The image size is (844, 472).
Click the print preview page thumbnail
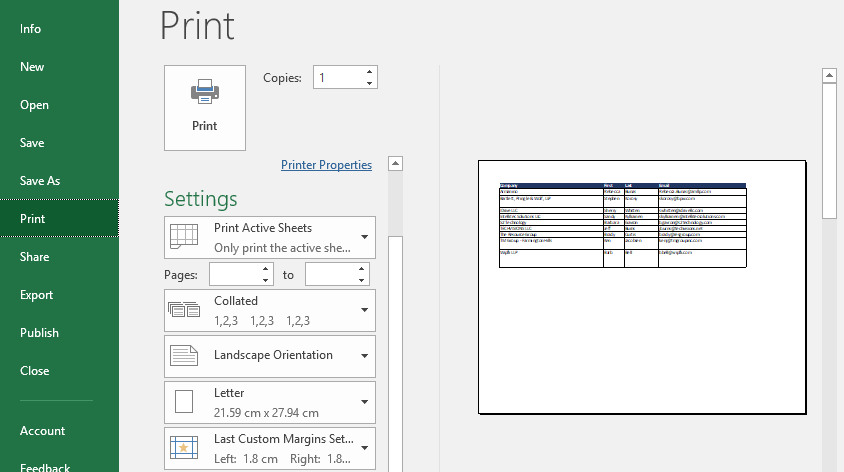pyautogui.click(x=641, y=286)
